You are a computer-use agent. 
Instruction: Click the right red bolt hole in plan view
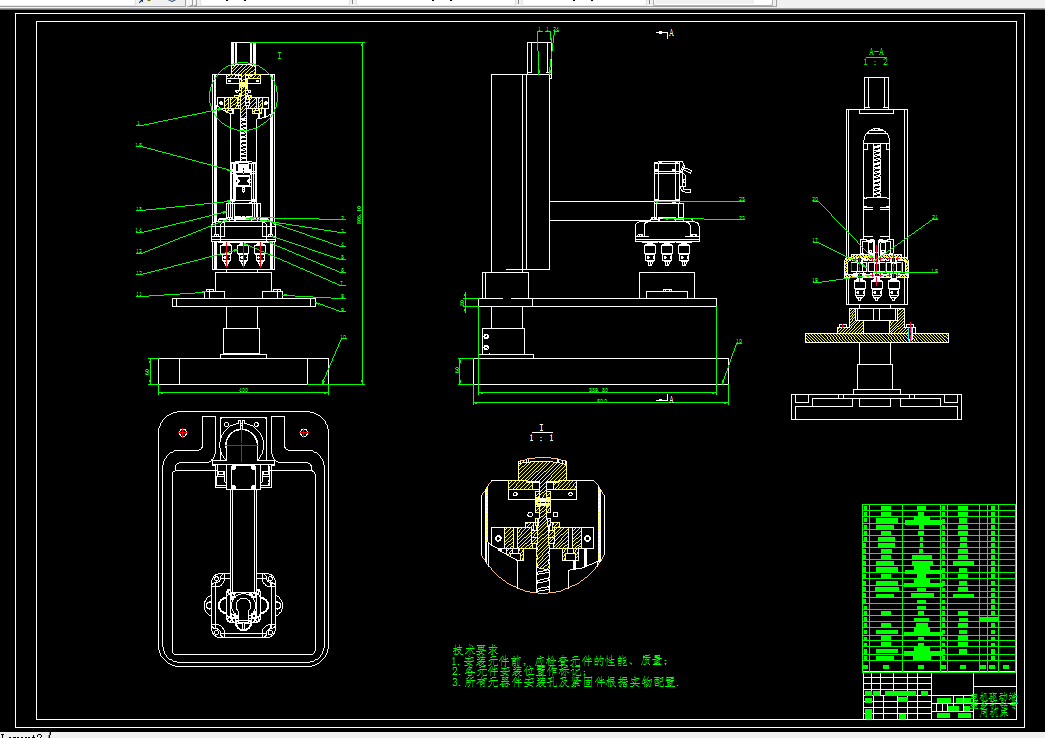point(304,433)
